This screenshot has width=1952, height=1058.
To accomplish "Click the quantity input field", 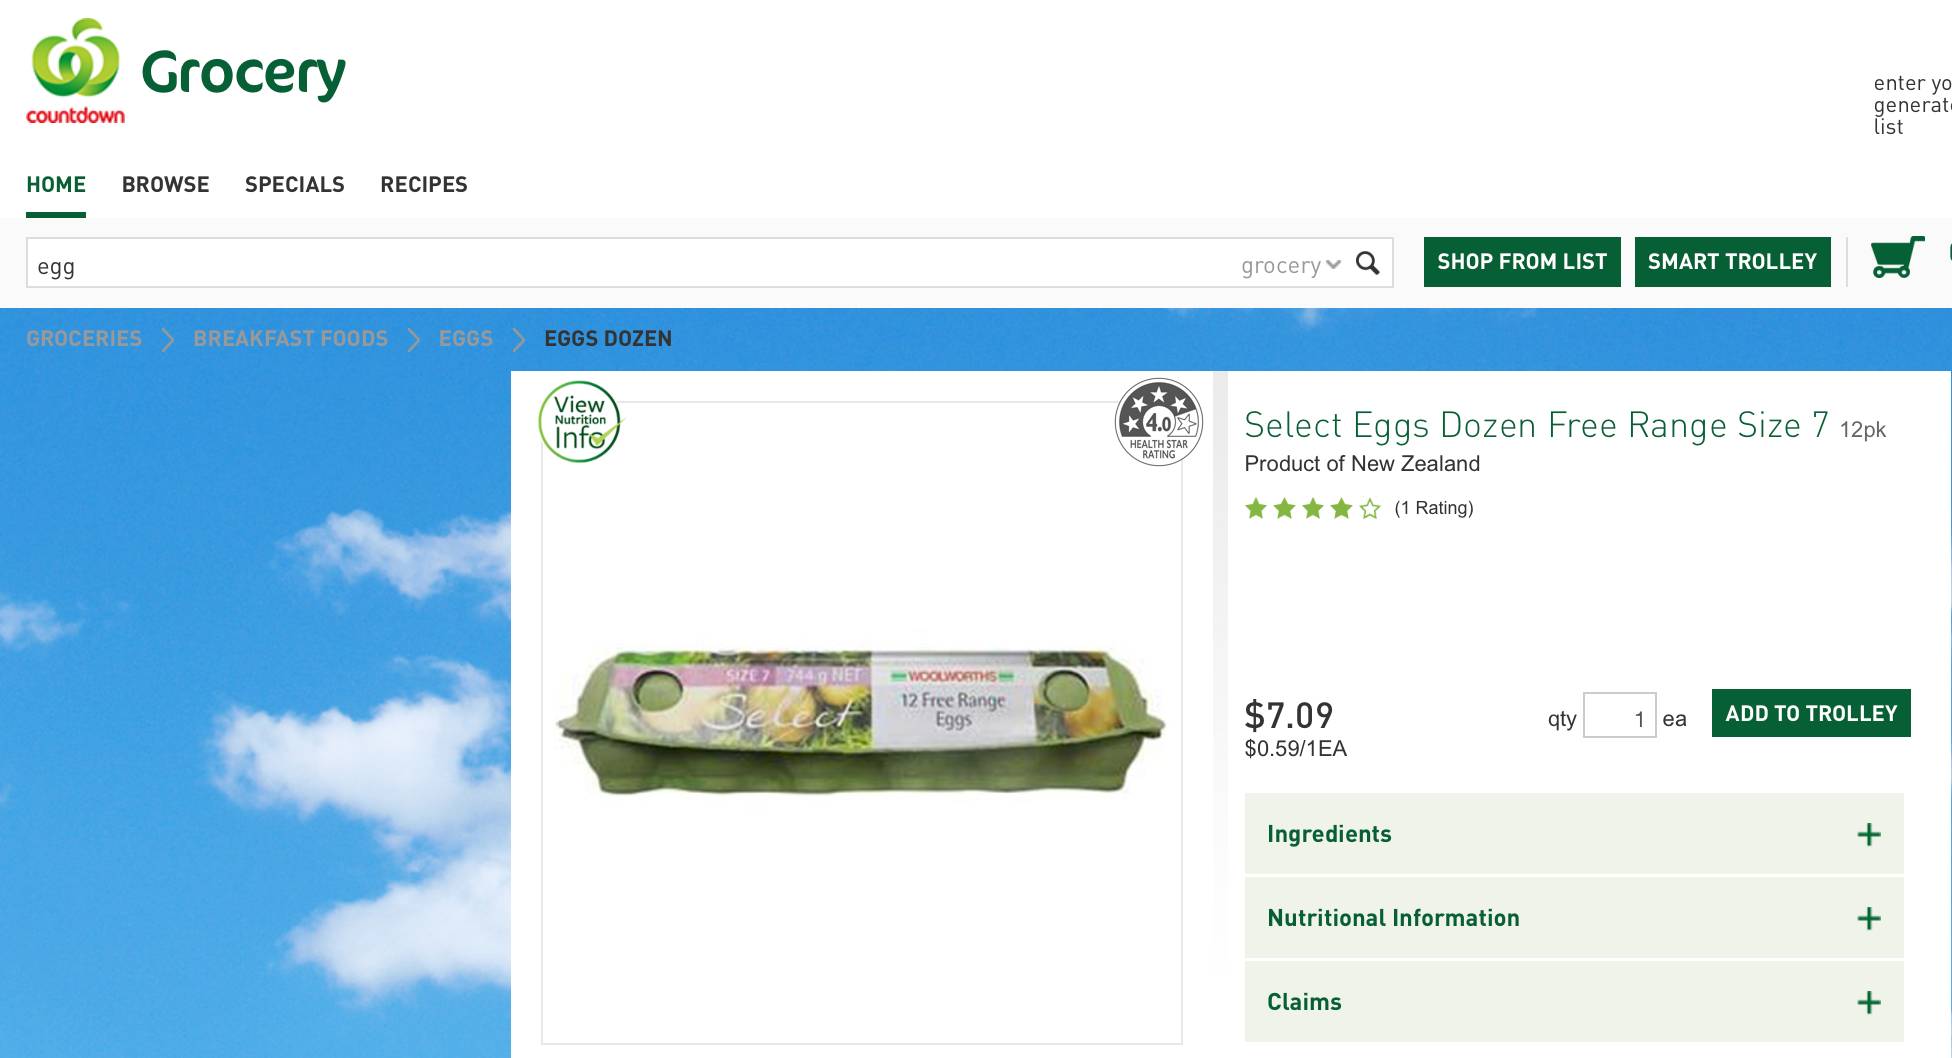I will (x=1619, y=716).
